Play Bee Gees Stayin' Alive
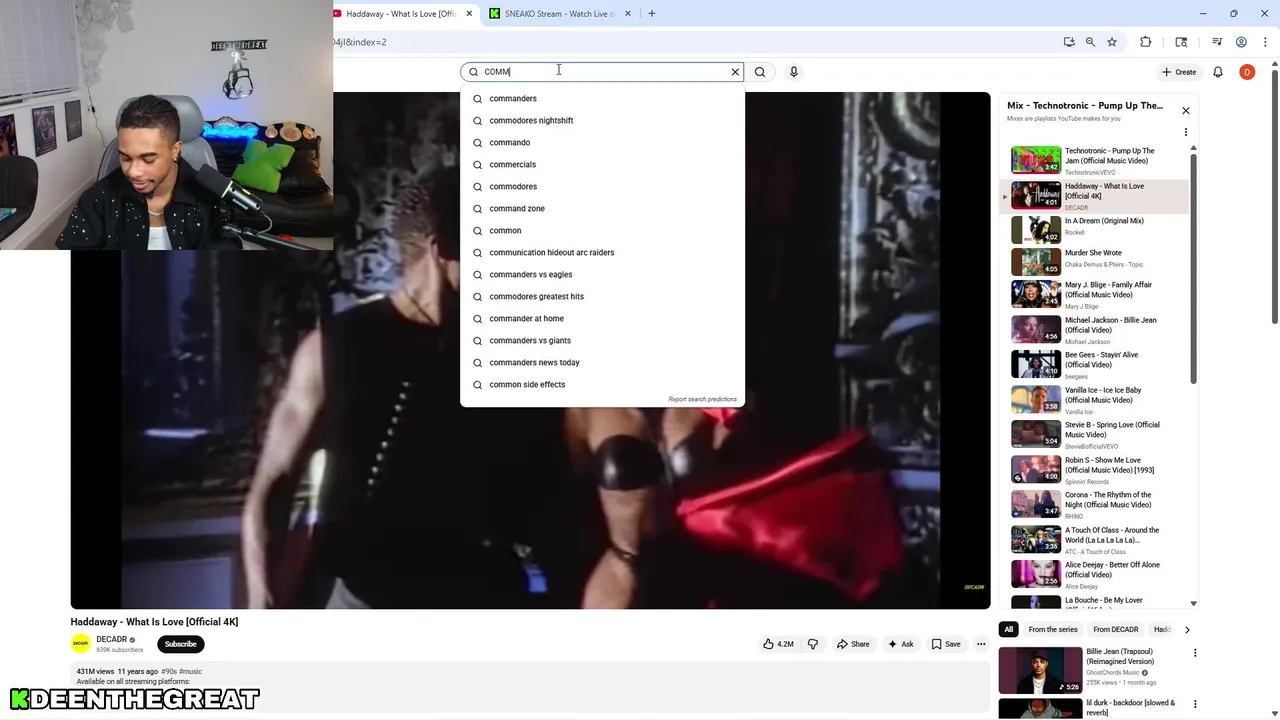Image resolution: width=1280 pixels, height=720 pixels. click(x=1096, y=365)
